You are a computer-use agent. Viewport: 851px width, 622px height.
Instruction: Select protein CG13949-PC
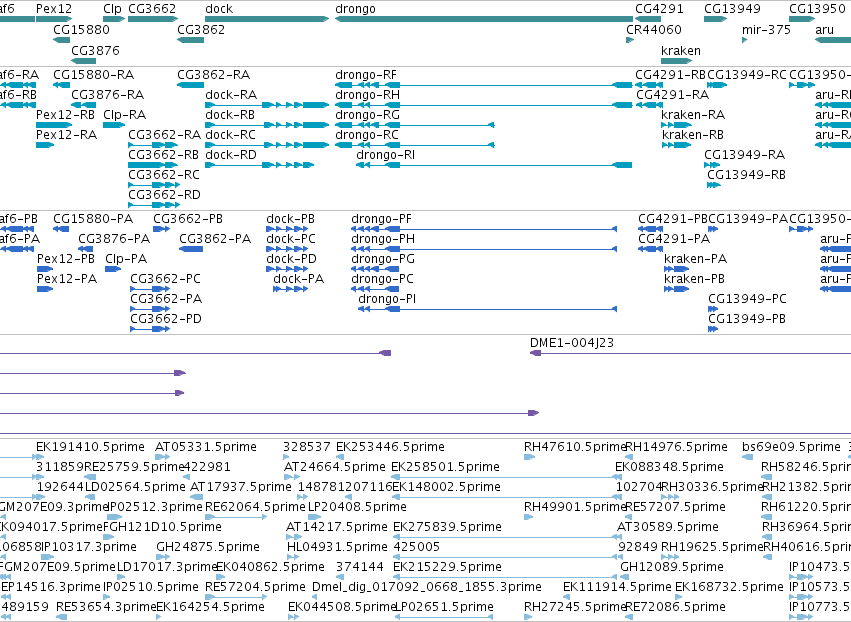point(713,309)
